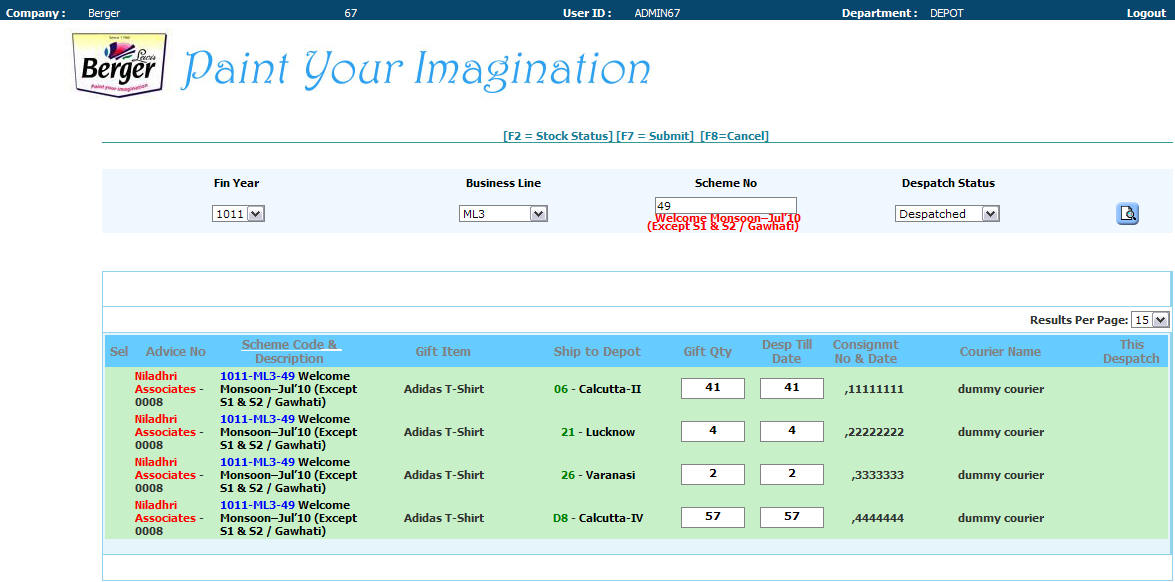Viewport: 1175px width, 582px height.
Task: Click the Courier Name column header
Action: (1000, 351)
